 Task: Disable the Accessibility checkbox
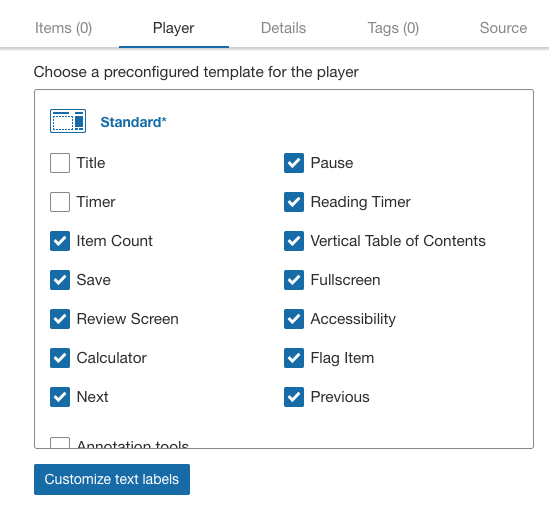294,319
